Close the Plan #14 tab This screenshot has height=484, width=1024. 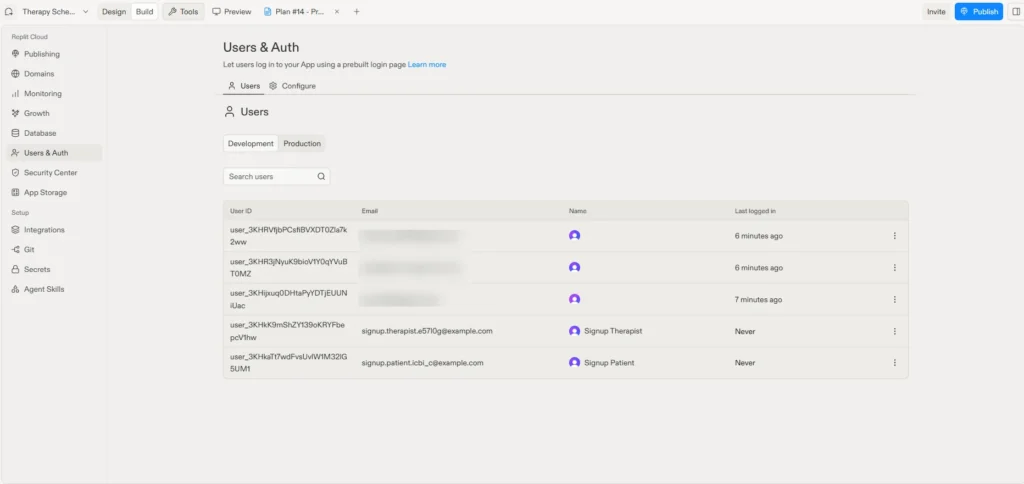point(337,12)
